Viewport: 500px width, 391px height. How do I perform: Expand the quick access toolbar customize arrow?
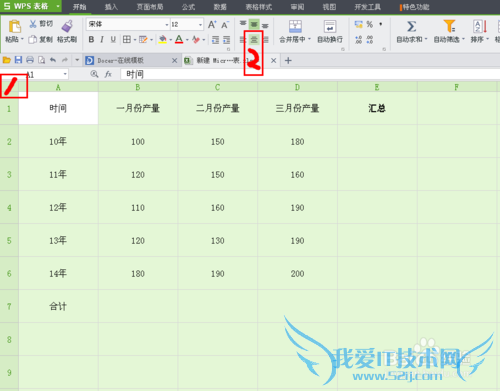pyautogui.click(x=77, y=60)
